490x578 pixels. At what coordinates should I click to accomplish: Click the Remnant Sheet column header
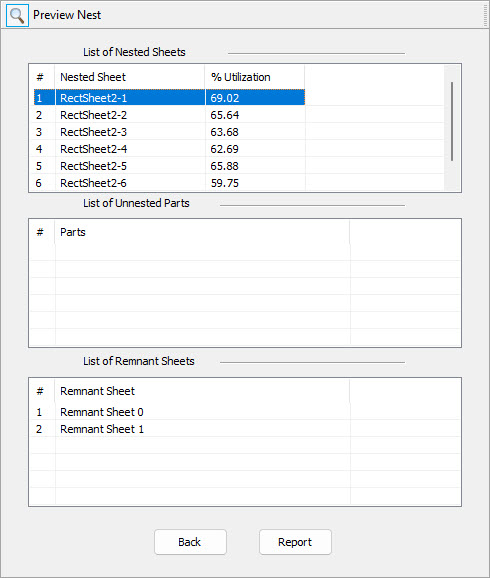[x=202, y=391]
